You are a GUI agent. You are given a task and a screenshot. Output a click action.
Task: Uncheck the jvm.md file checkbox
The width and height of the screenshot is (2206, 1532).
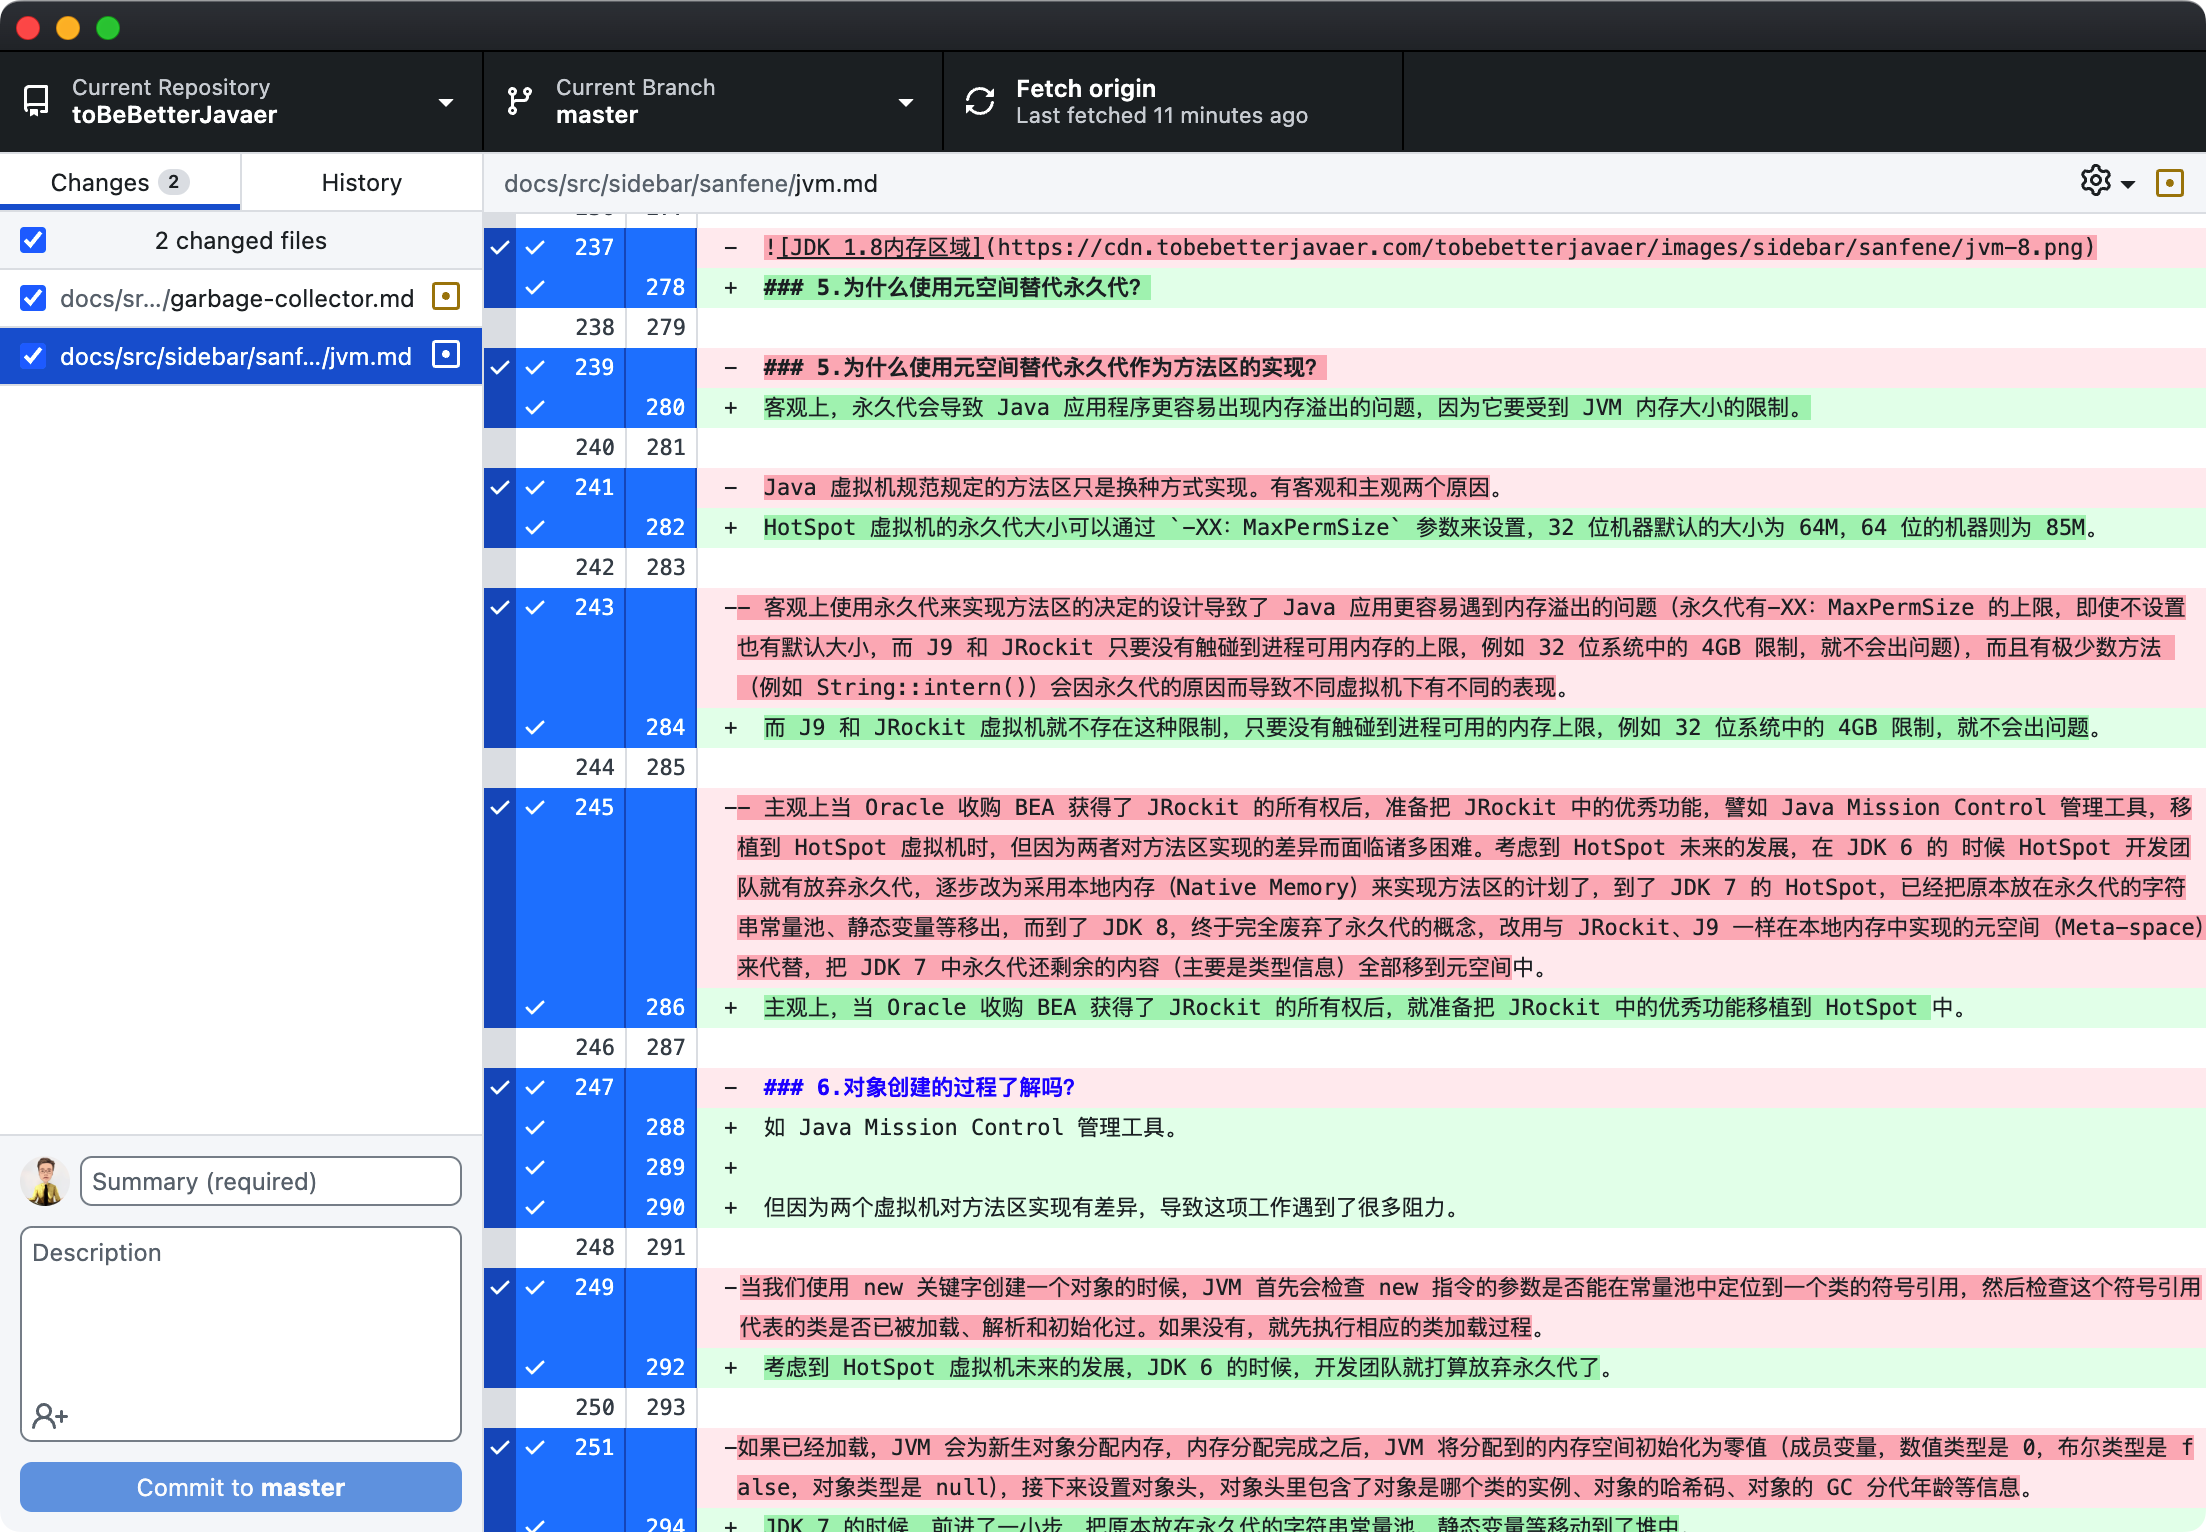coord(33,356)
